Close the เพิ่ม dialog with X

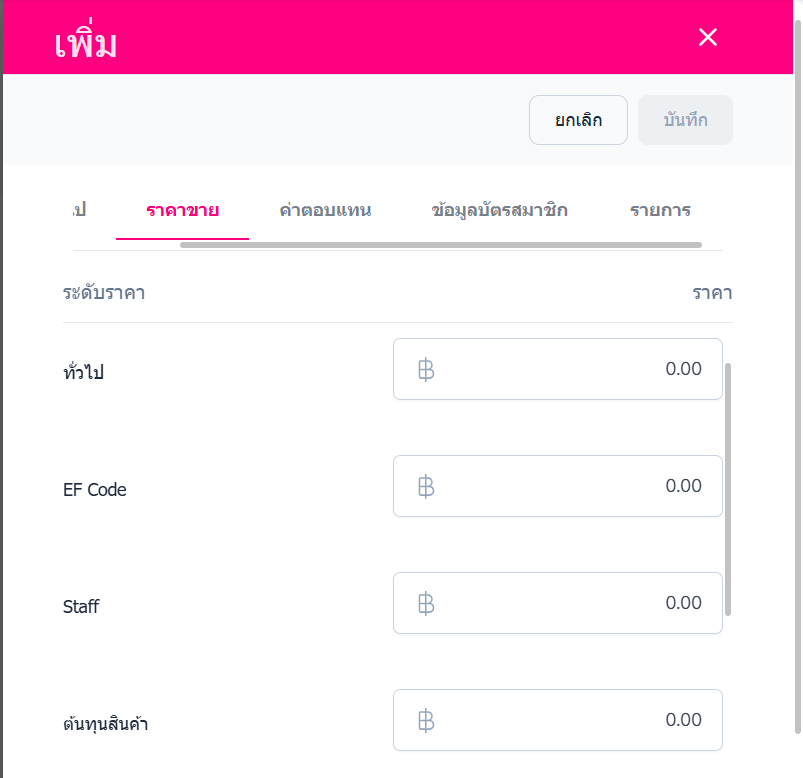(708, 38)
